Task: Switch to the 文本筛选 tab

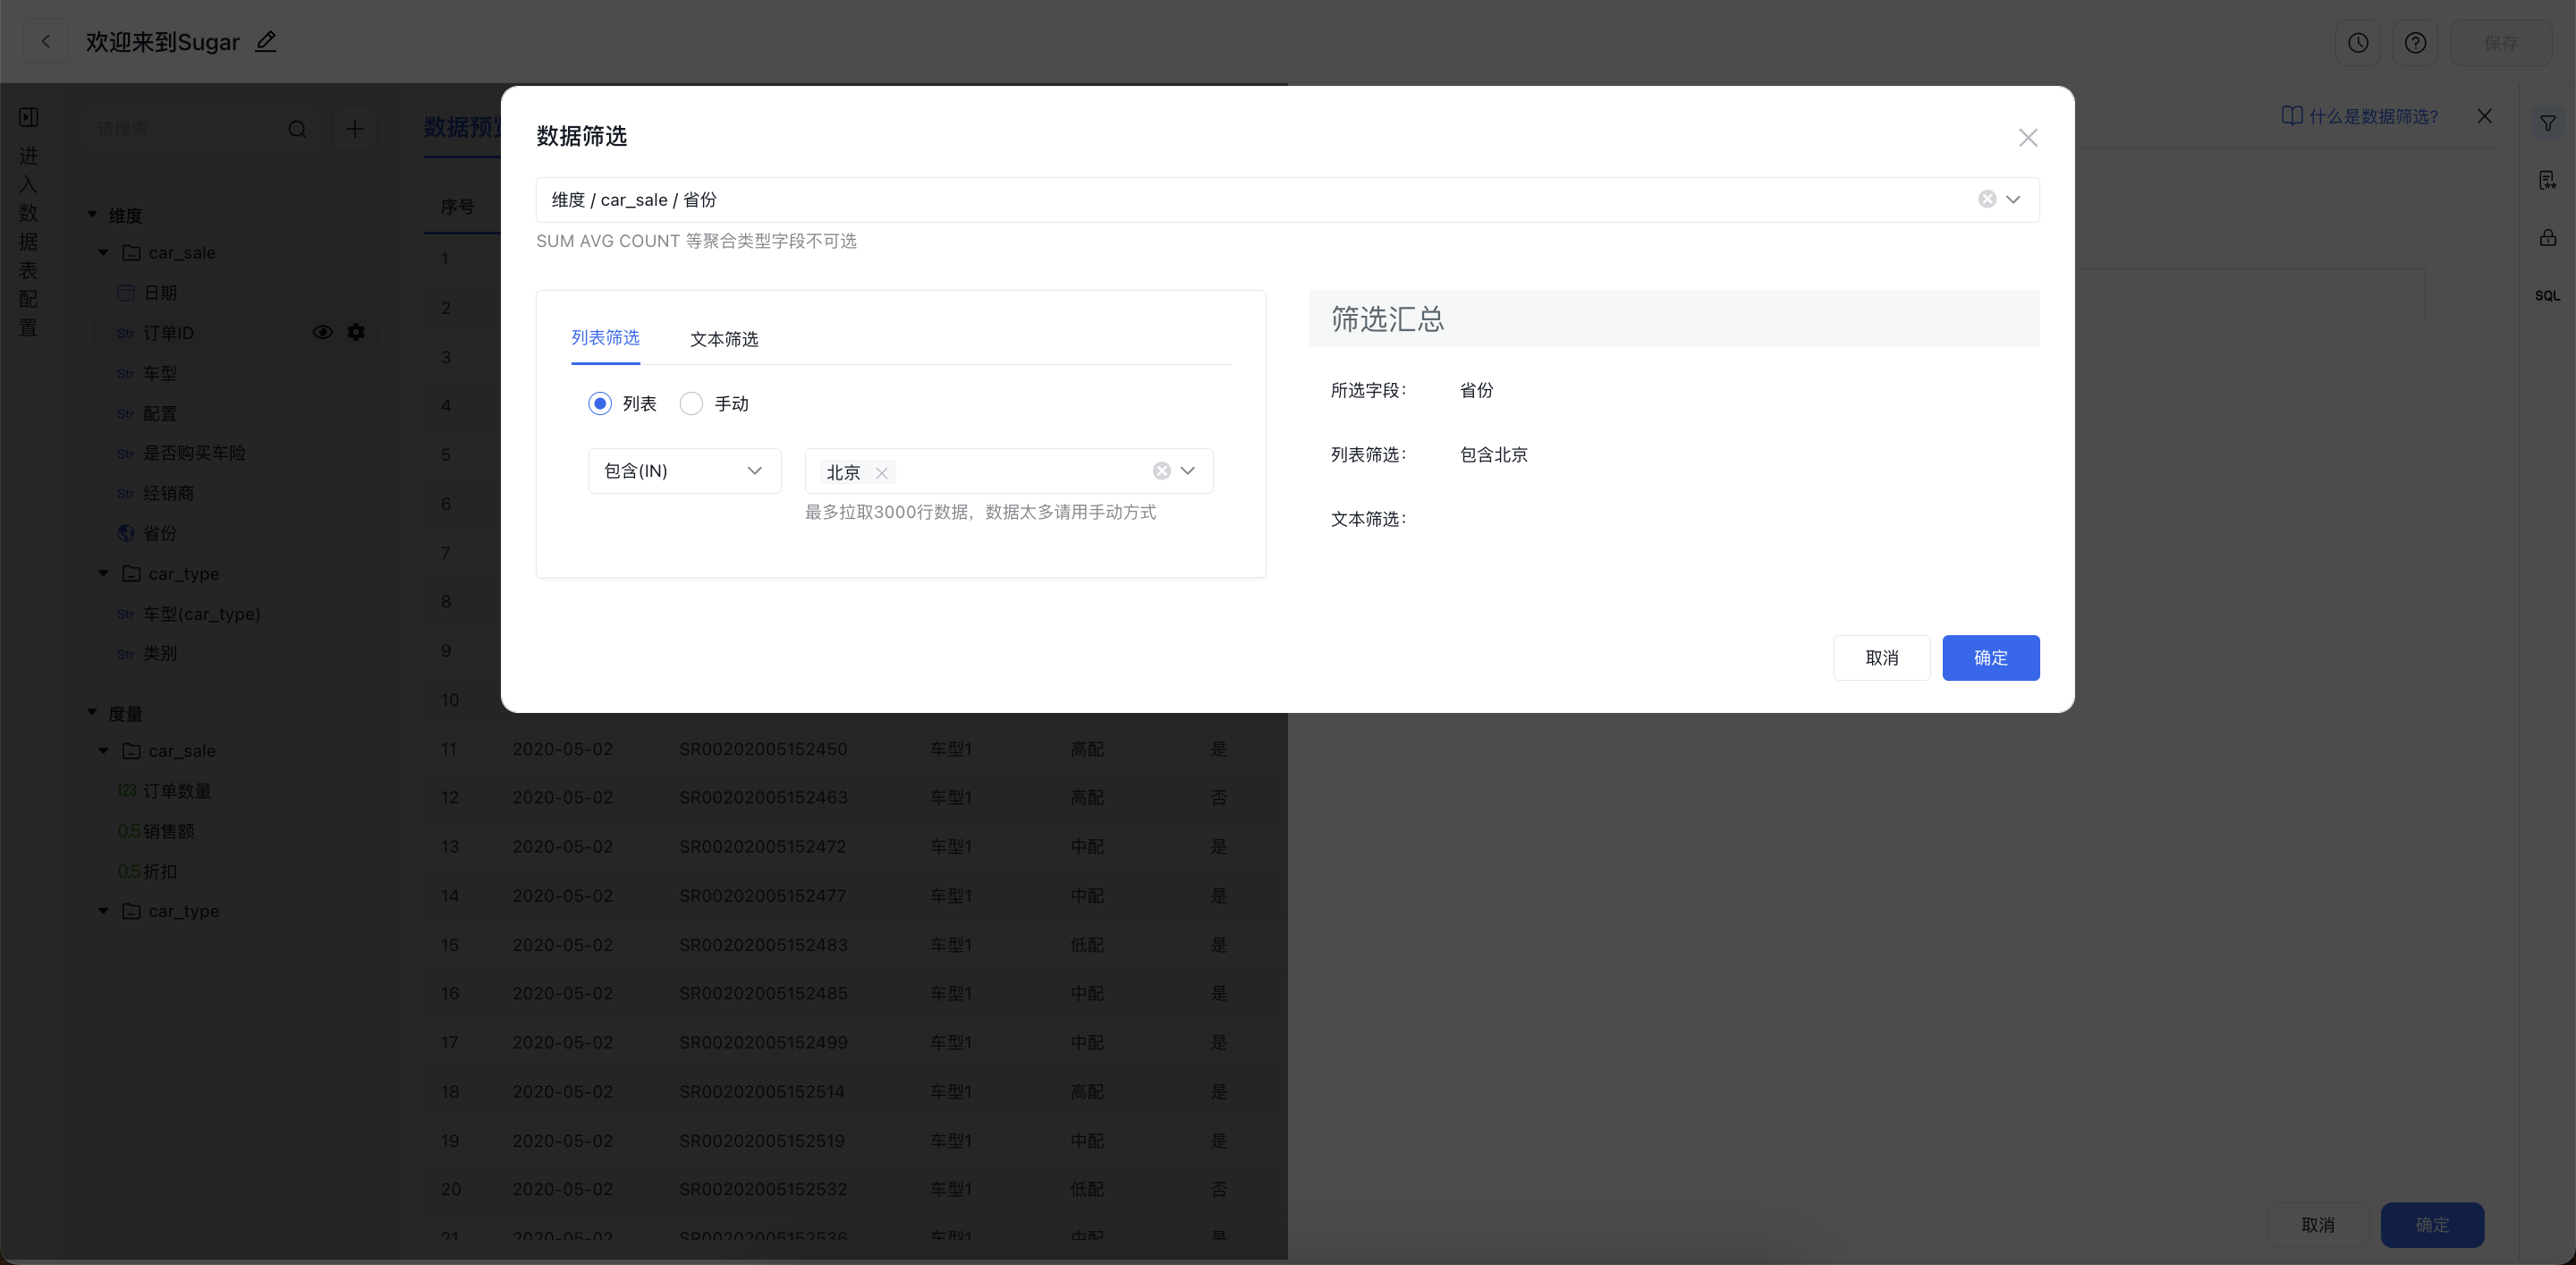Action: click(724, 339)
